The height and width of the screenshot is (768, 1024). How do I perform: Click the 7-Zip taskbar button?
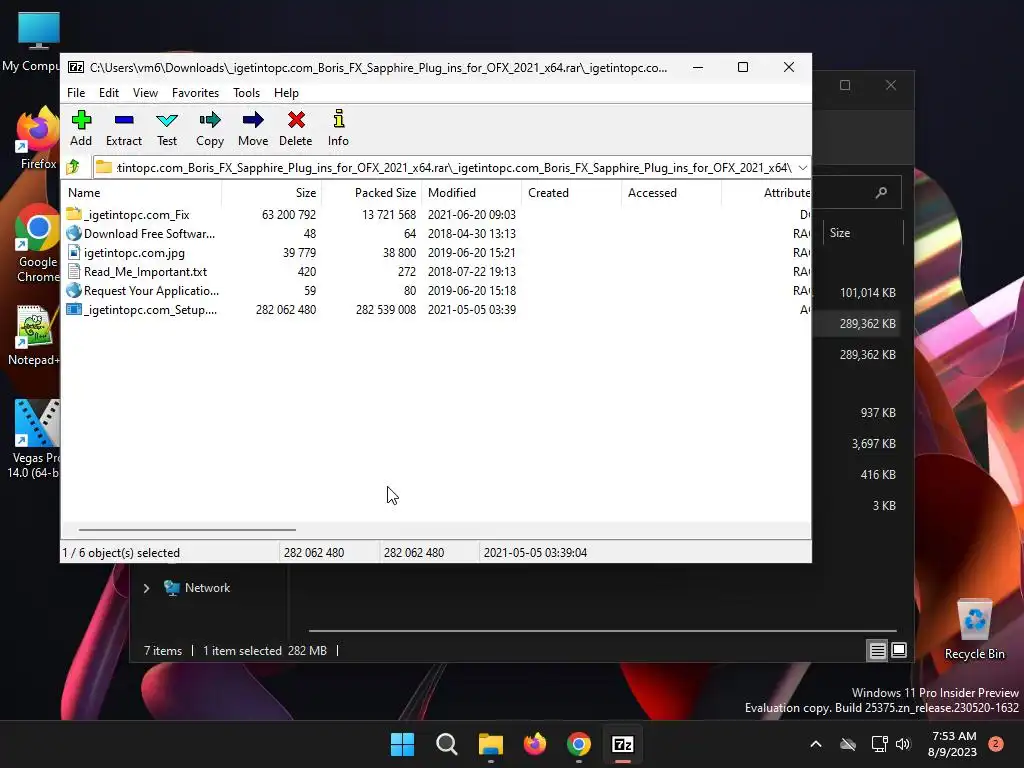(623, 744)
